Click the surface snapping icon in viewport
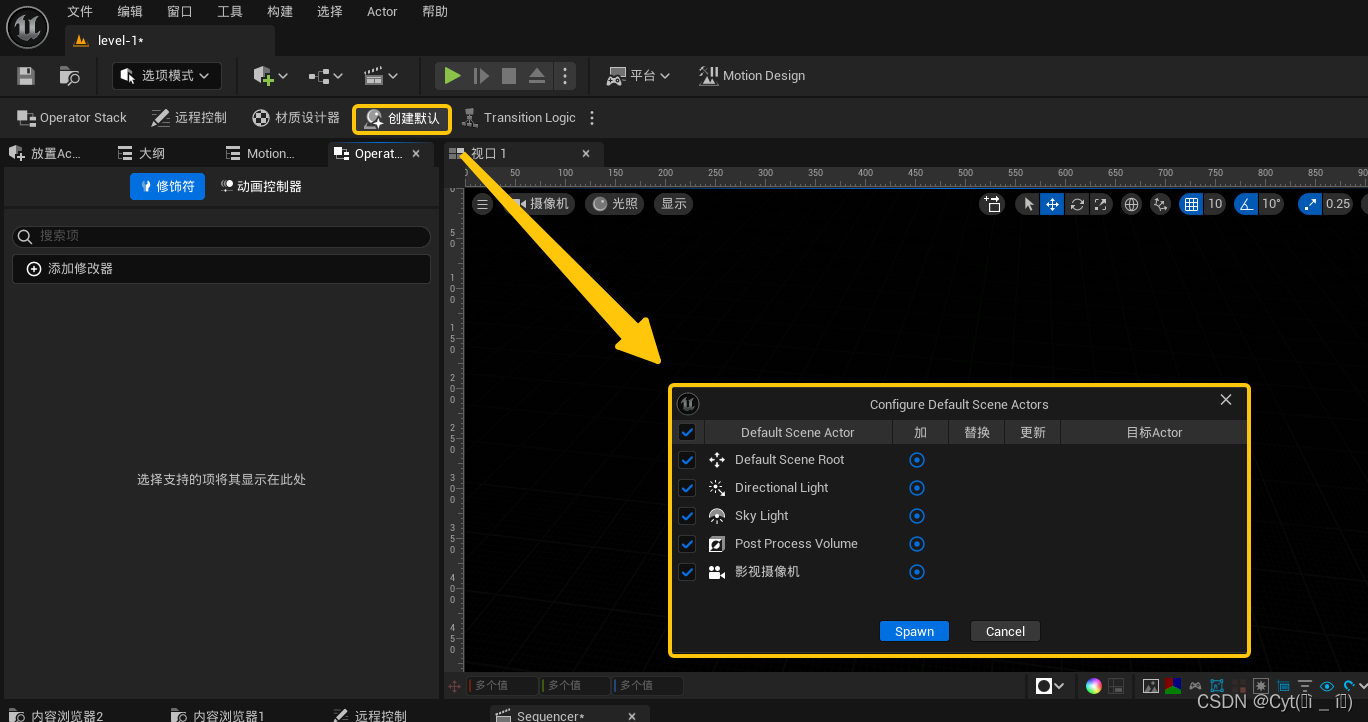The image size is (1368, 722). (x=1161, y=204)
